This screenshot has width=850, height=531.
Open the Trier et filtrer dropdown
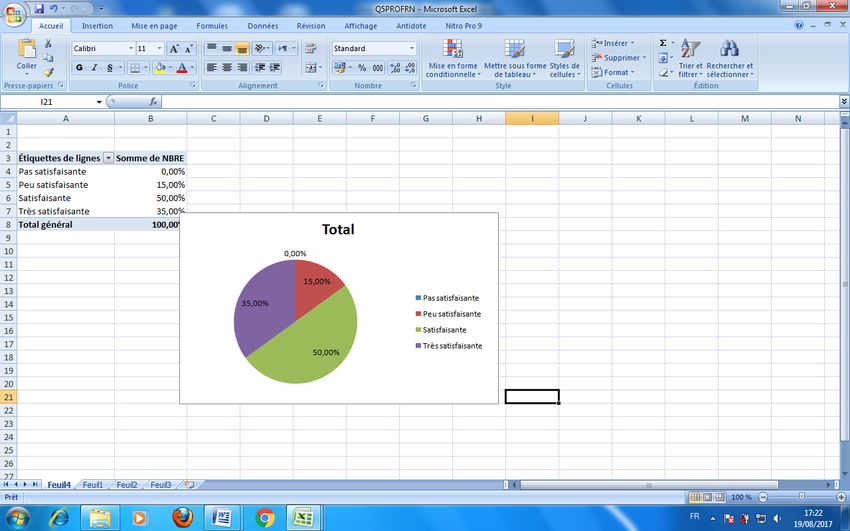click(x=690, y=58)
